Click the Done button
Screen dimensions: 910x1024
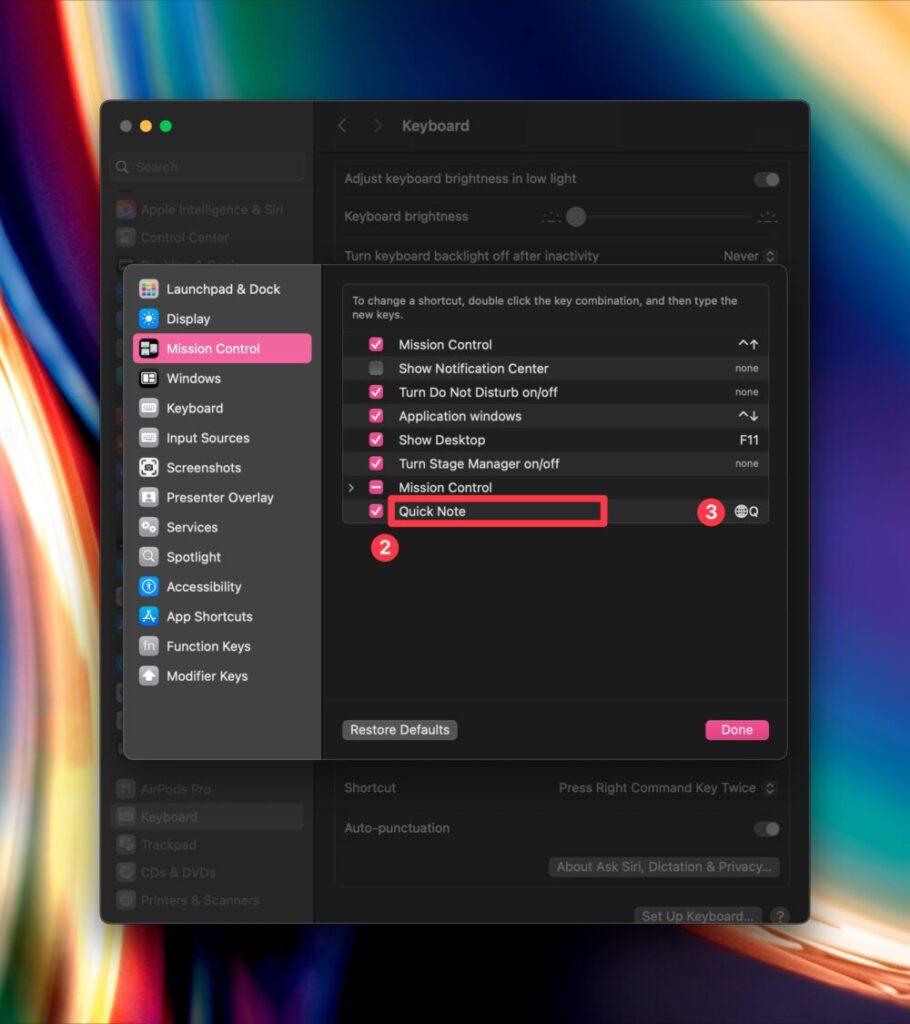point(736,730)
